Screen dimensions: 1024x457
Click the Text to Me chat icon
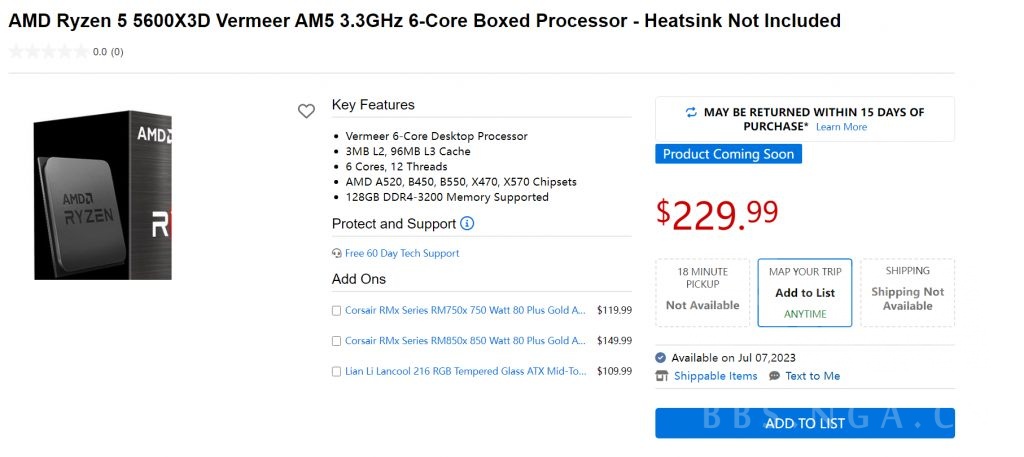pyautogui.click(x=775, y=376)
